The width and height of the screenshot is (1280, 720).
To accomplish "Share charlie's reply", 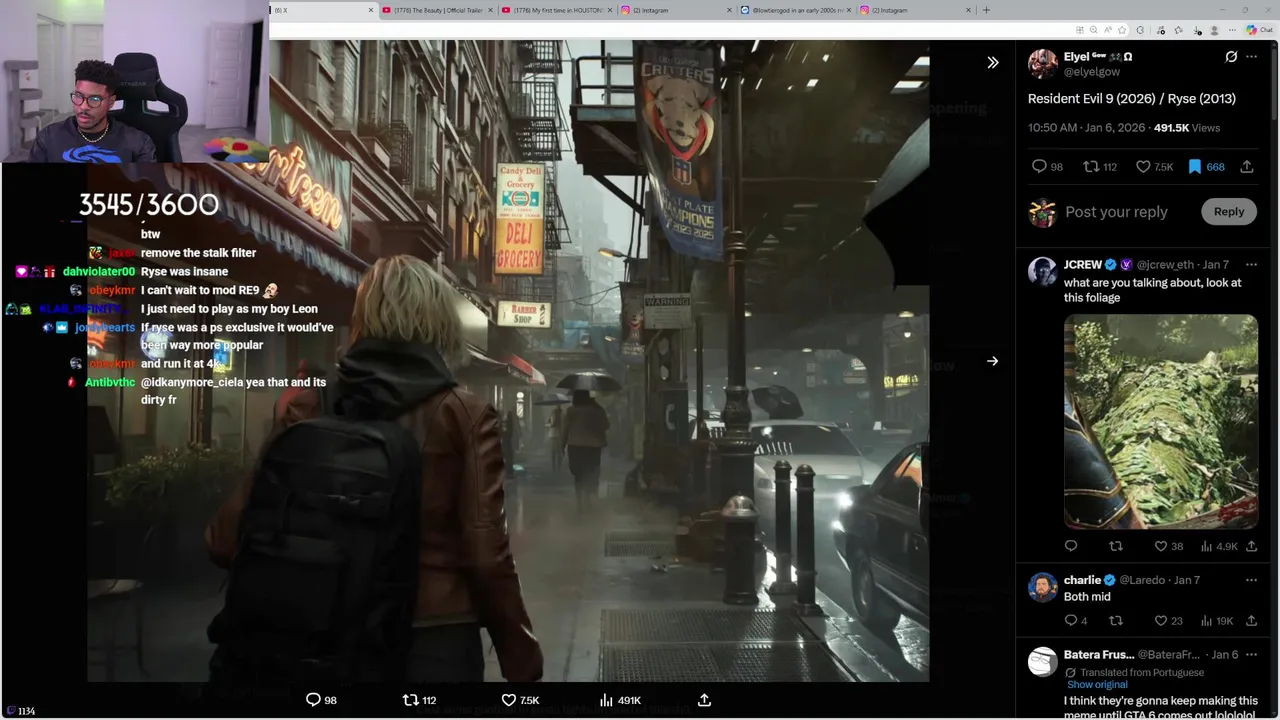I will (1251, 621).
